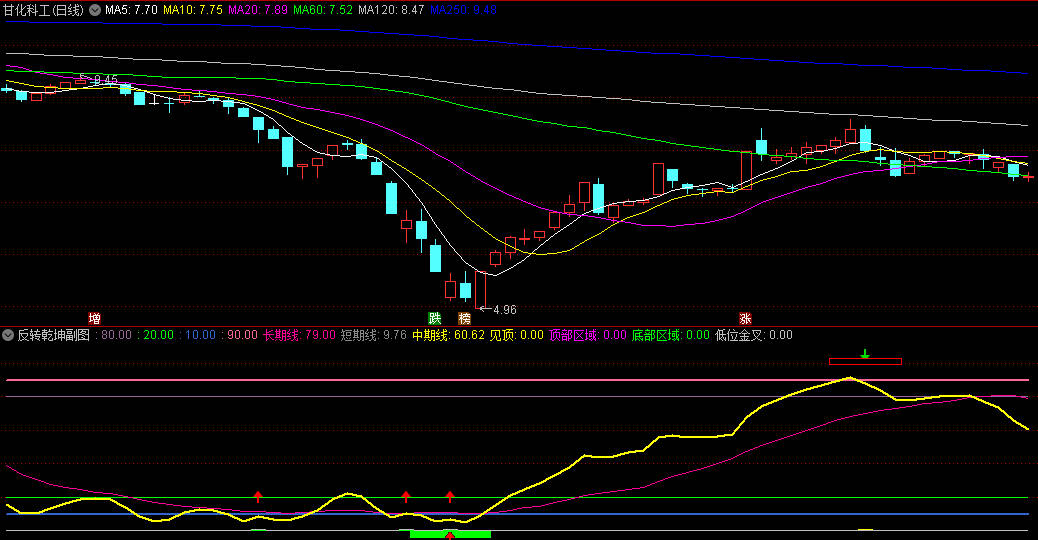The width and height of the screenshot is (1038, 540).
Task: Select the MA5: 7.70 label
Action: pyautogui.click(x=131, y=10)
